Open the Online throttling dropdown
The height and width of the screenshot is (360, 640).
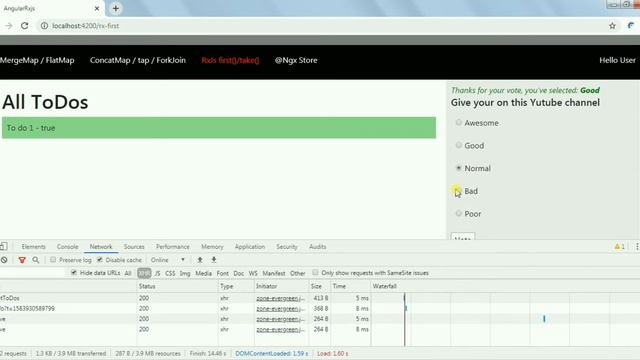pos(168,260)
